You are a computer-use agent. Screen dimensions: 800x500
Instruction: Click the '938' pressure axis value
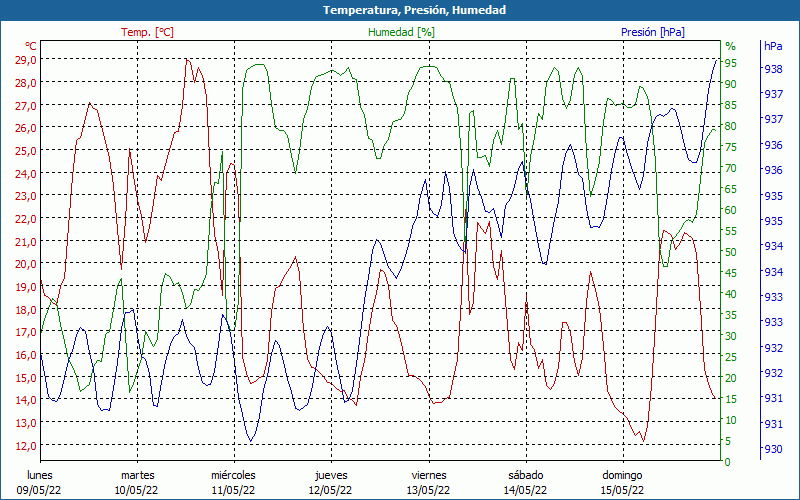coord(773,69)
